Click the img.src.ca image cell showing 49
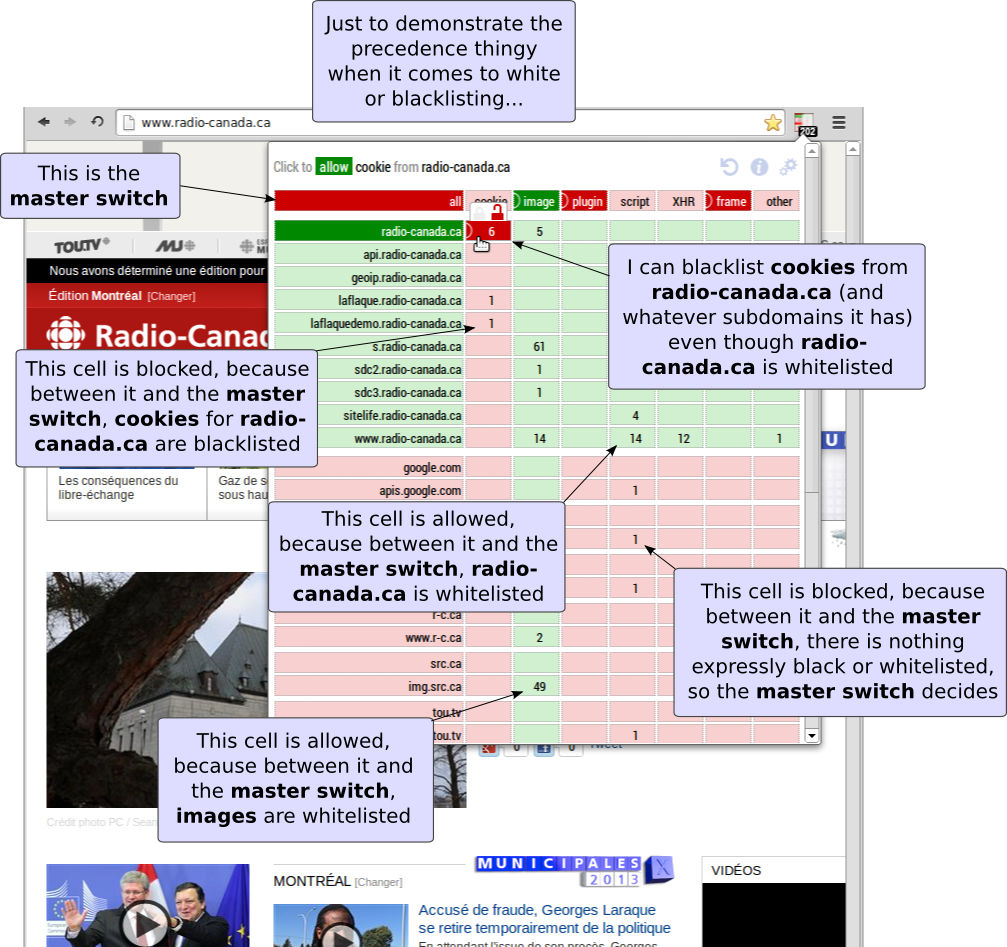This screenshot has height=947, width=1007. pos(536,686)
